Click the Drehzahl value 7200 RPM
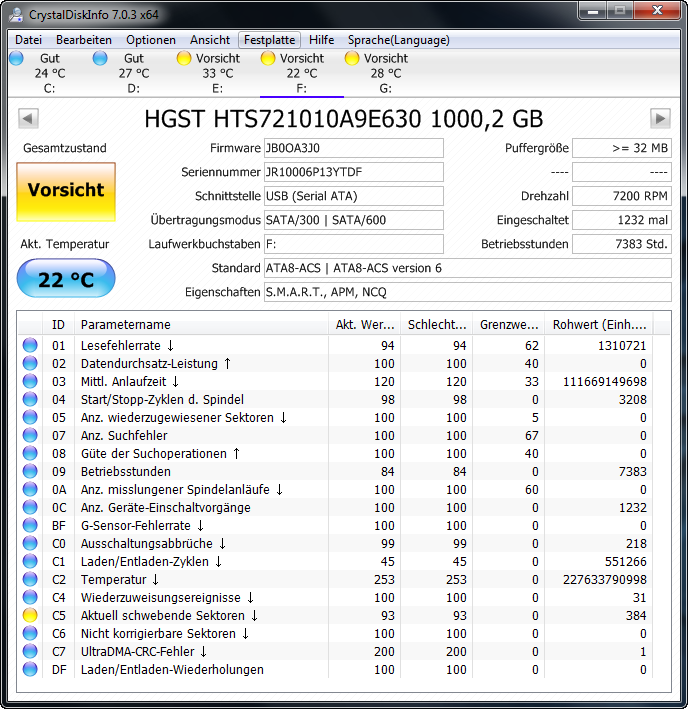The width and height of the screenshot is (688, 709). 622,196
